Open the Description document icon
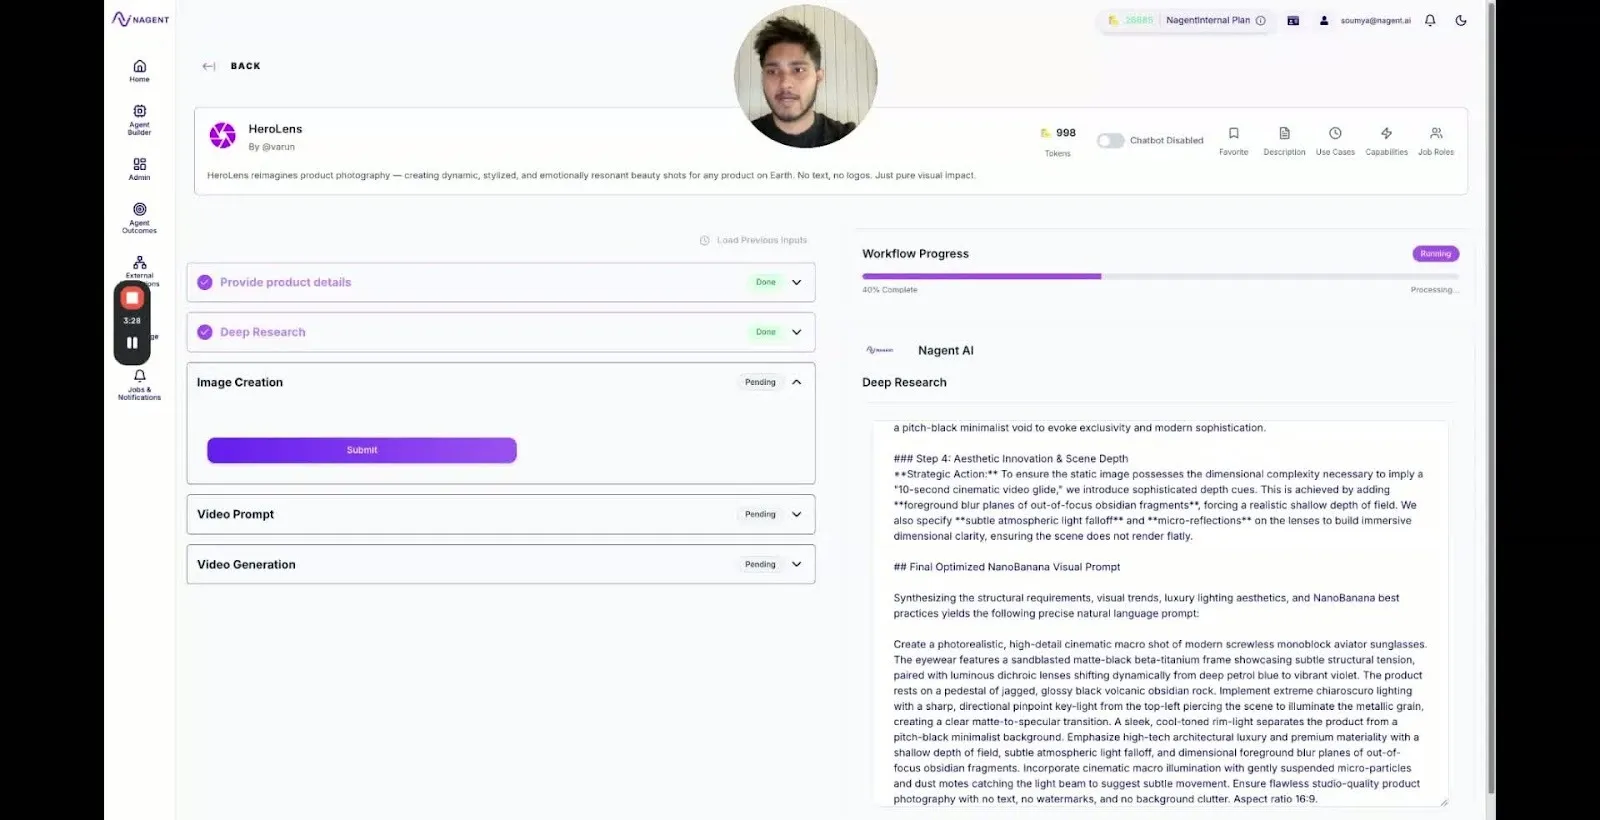The height and width of the screenshot is (820, 1600). 1284,133
